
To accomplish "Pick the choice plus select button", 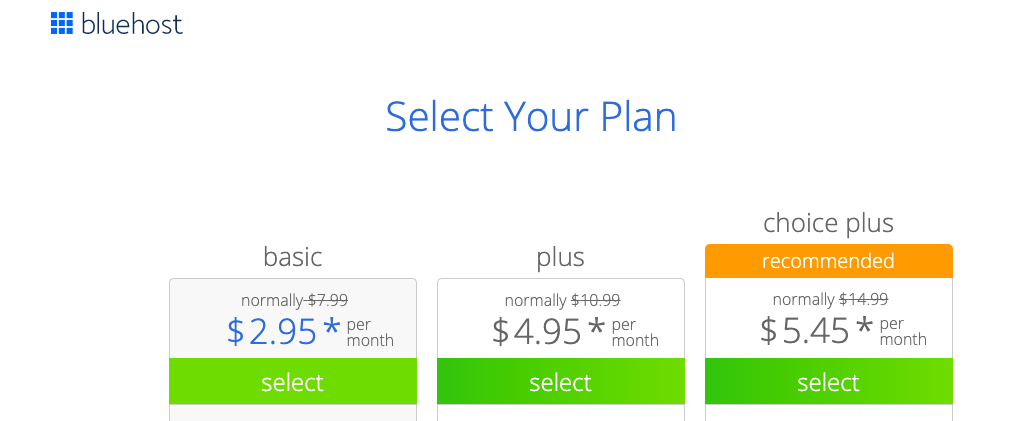I will [829, 382].
